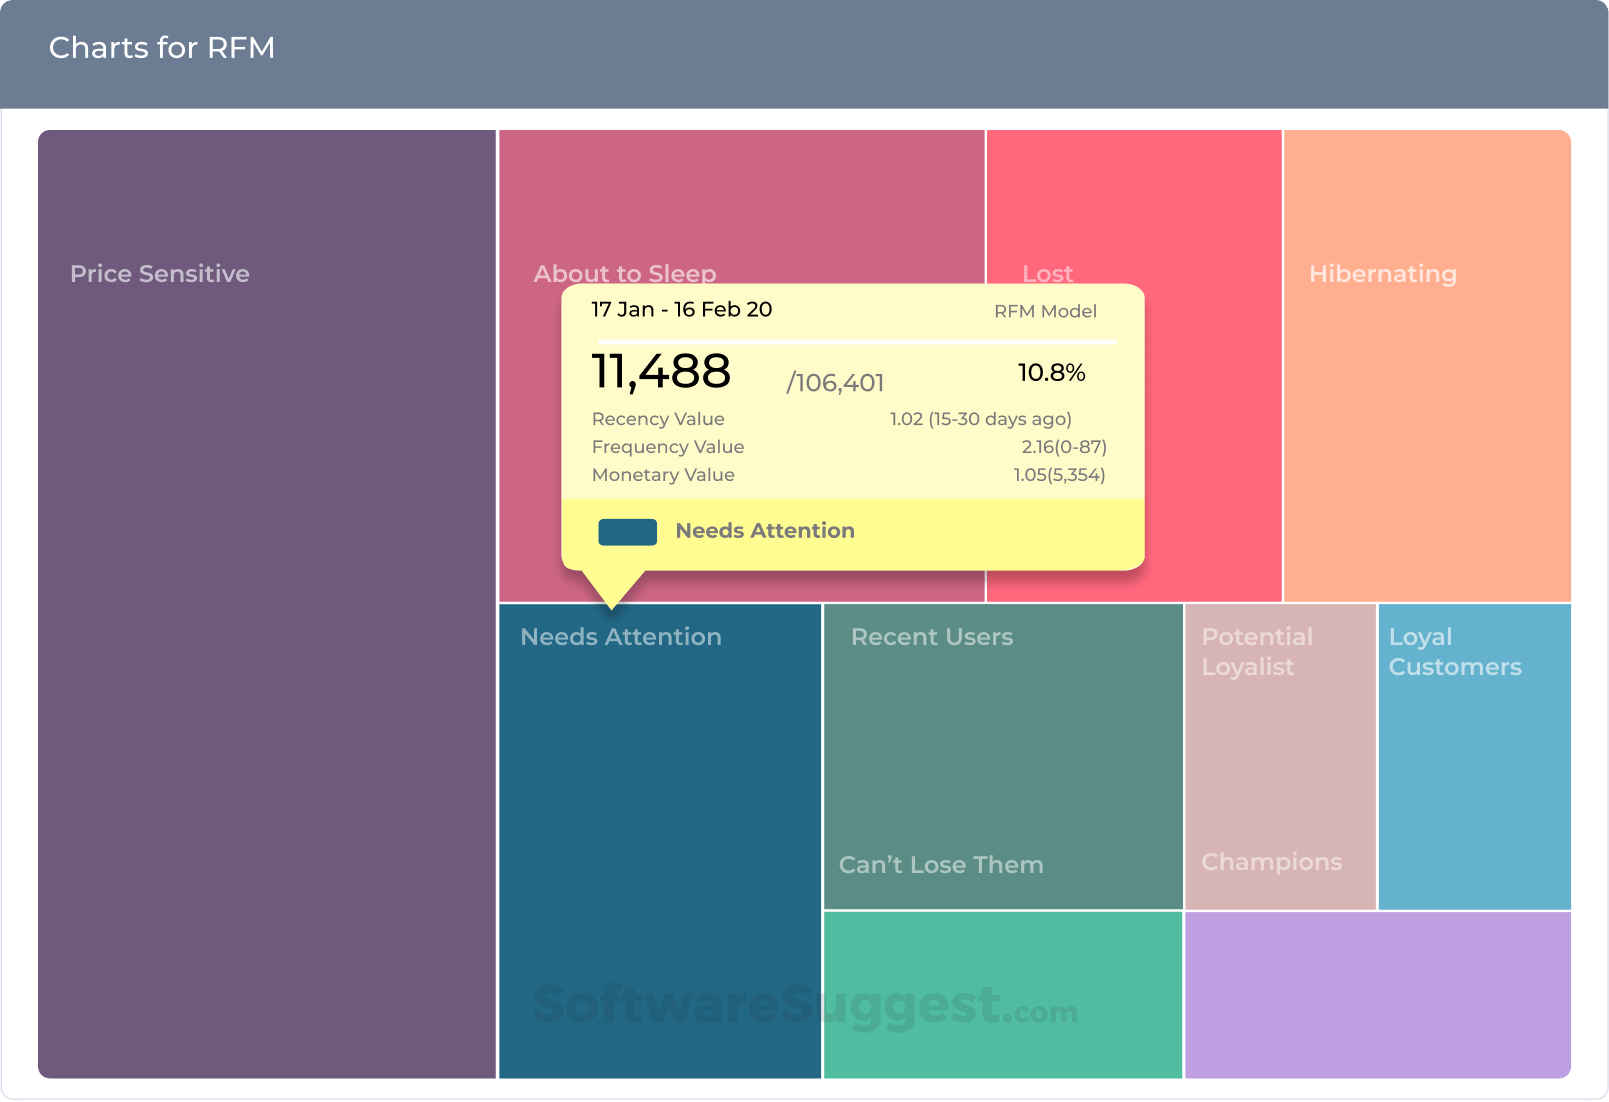Click the Potential Loyalist tile
Screen dimensions: 1609x1102
(x=1257, y=652)
